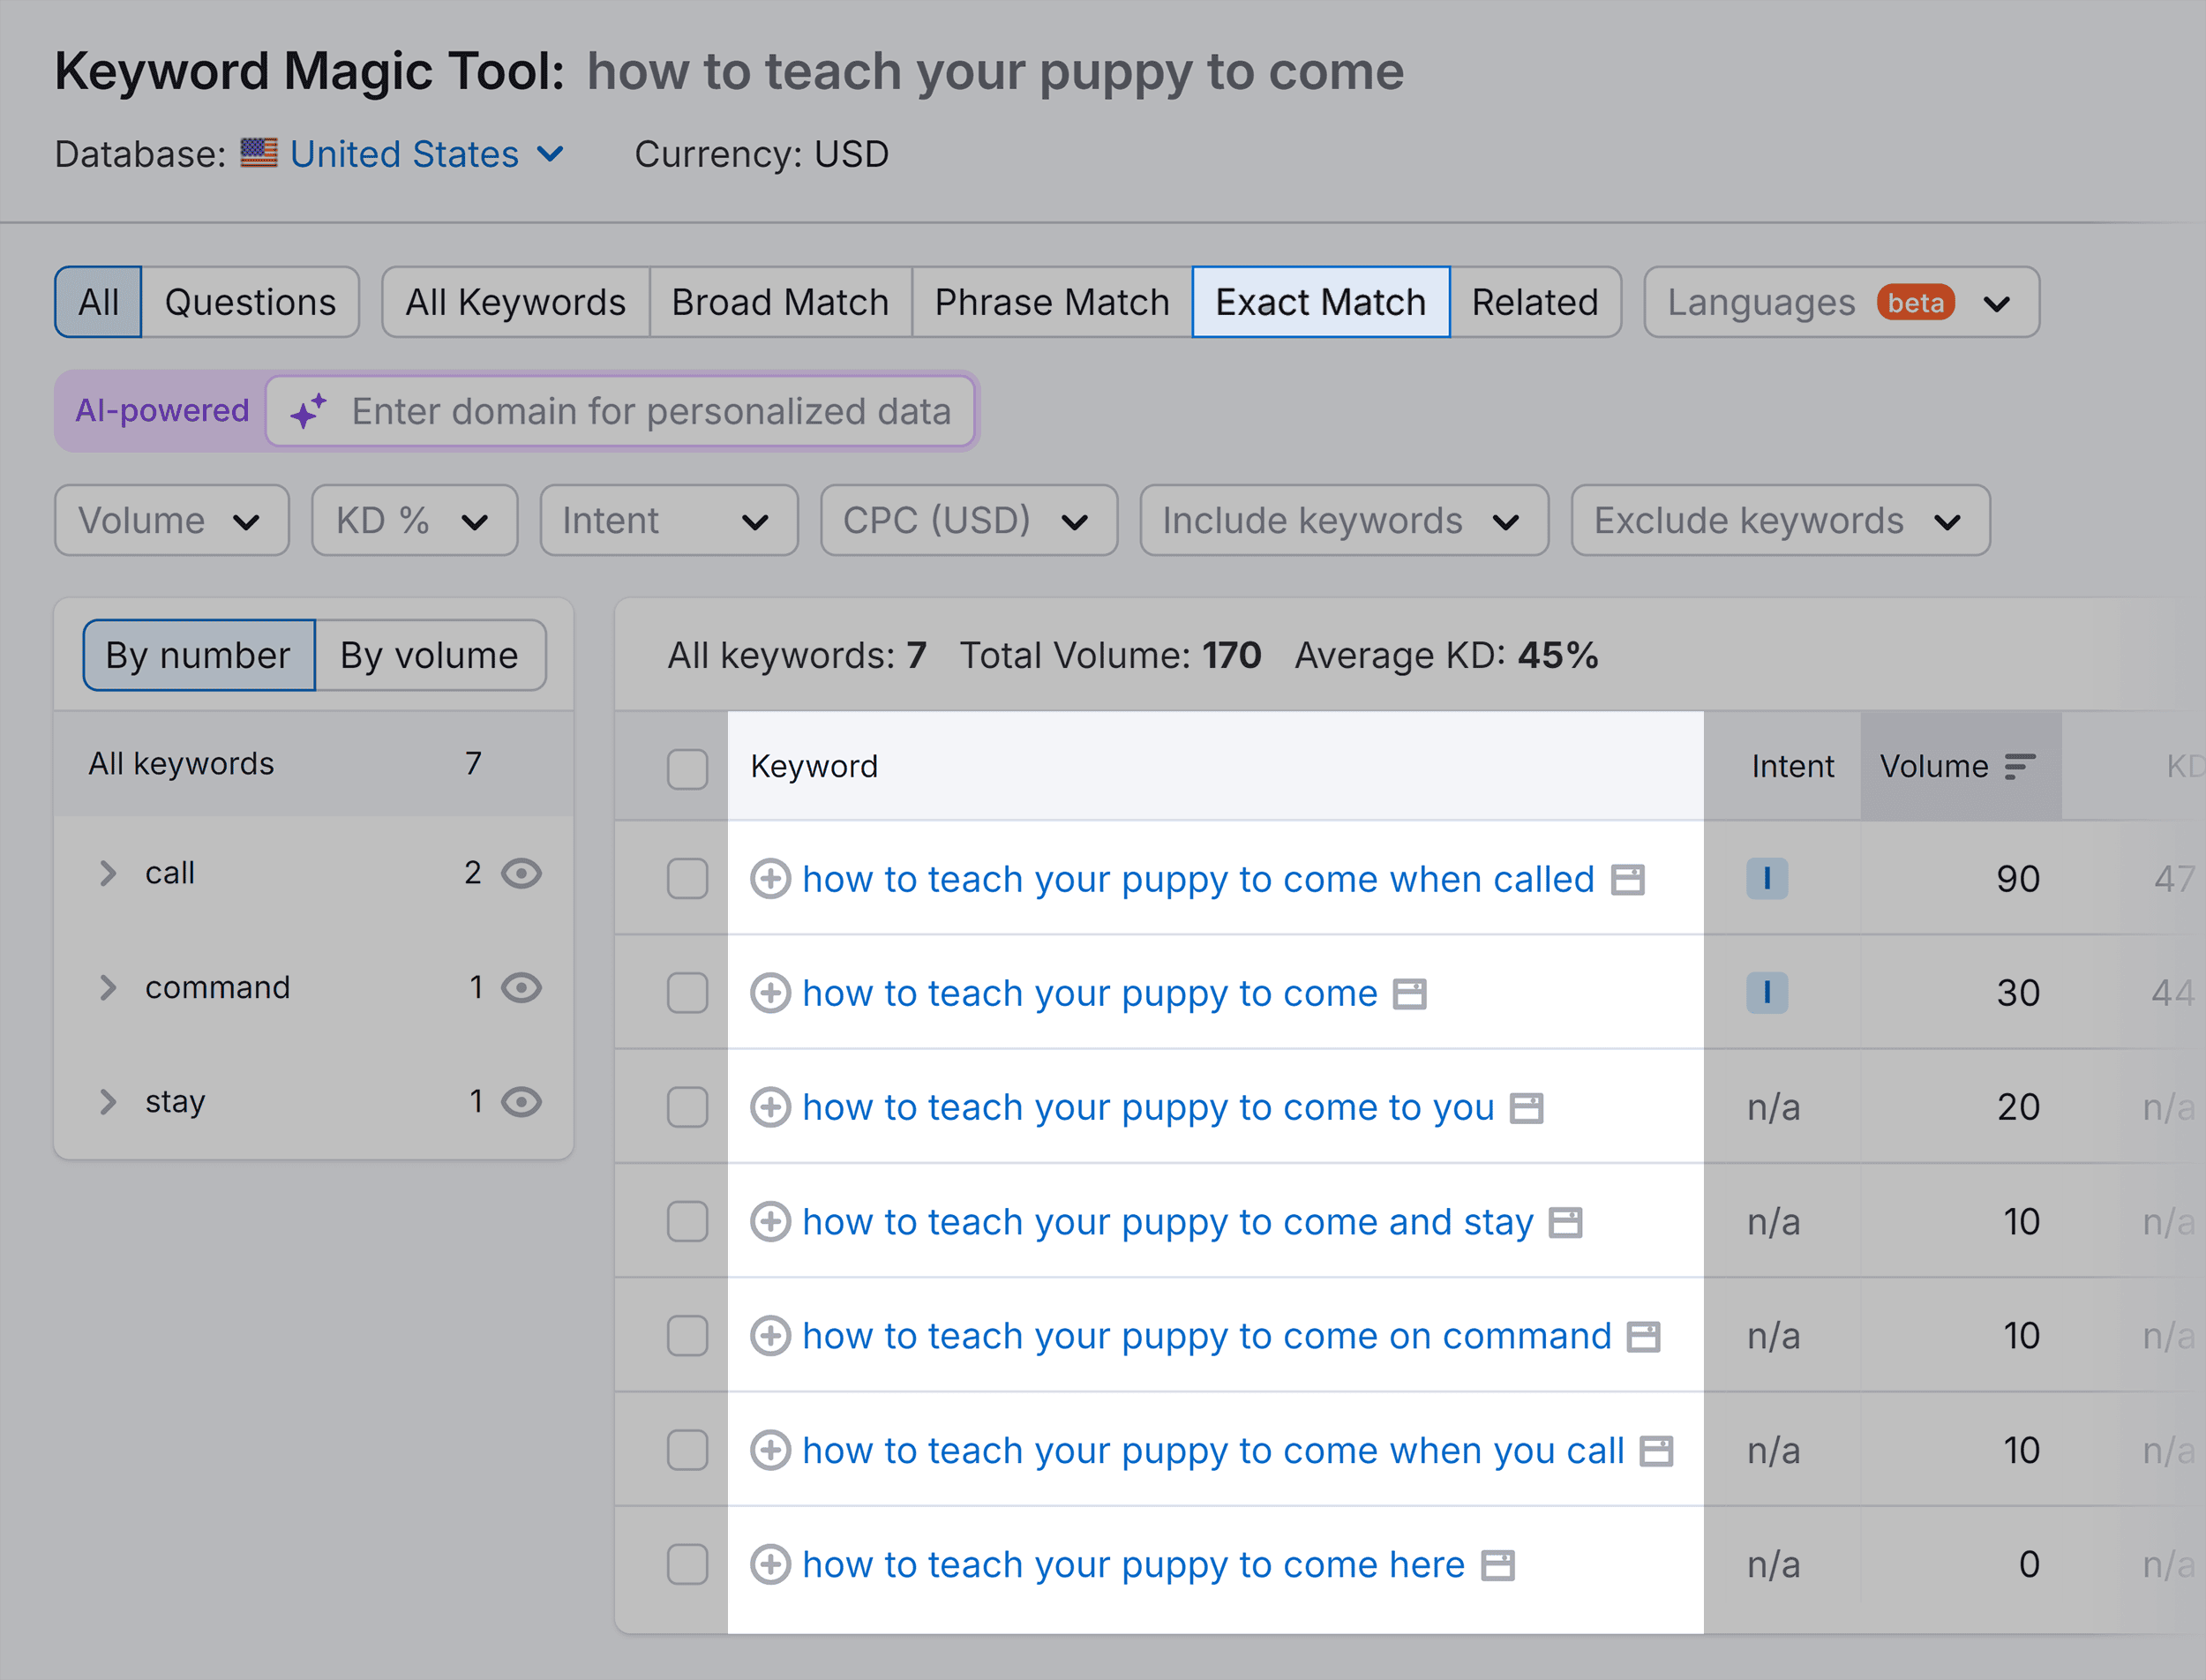Click the US flag icon next to Database
This screenshot has height=1680, width=2206.
click(x=258, y=153)
